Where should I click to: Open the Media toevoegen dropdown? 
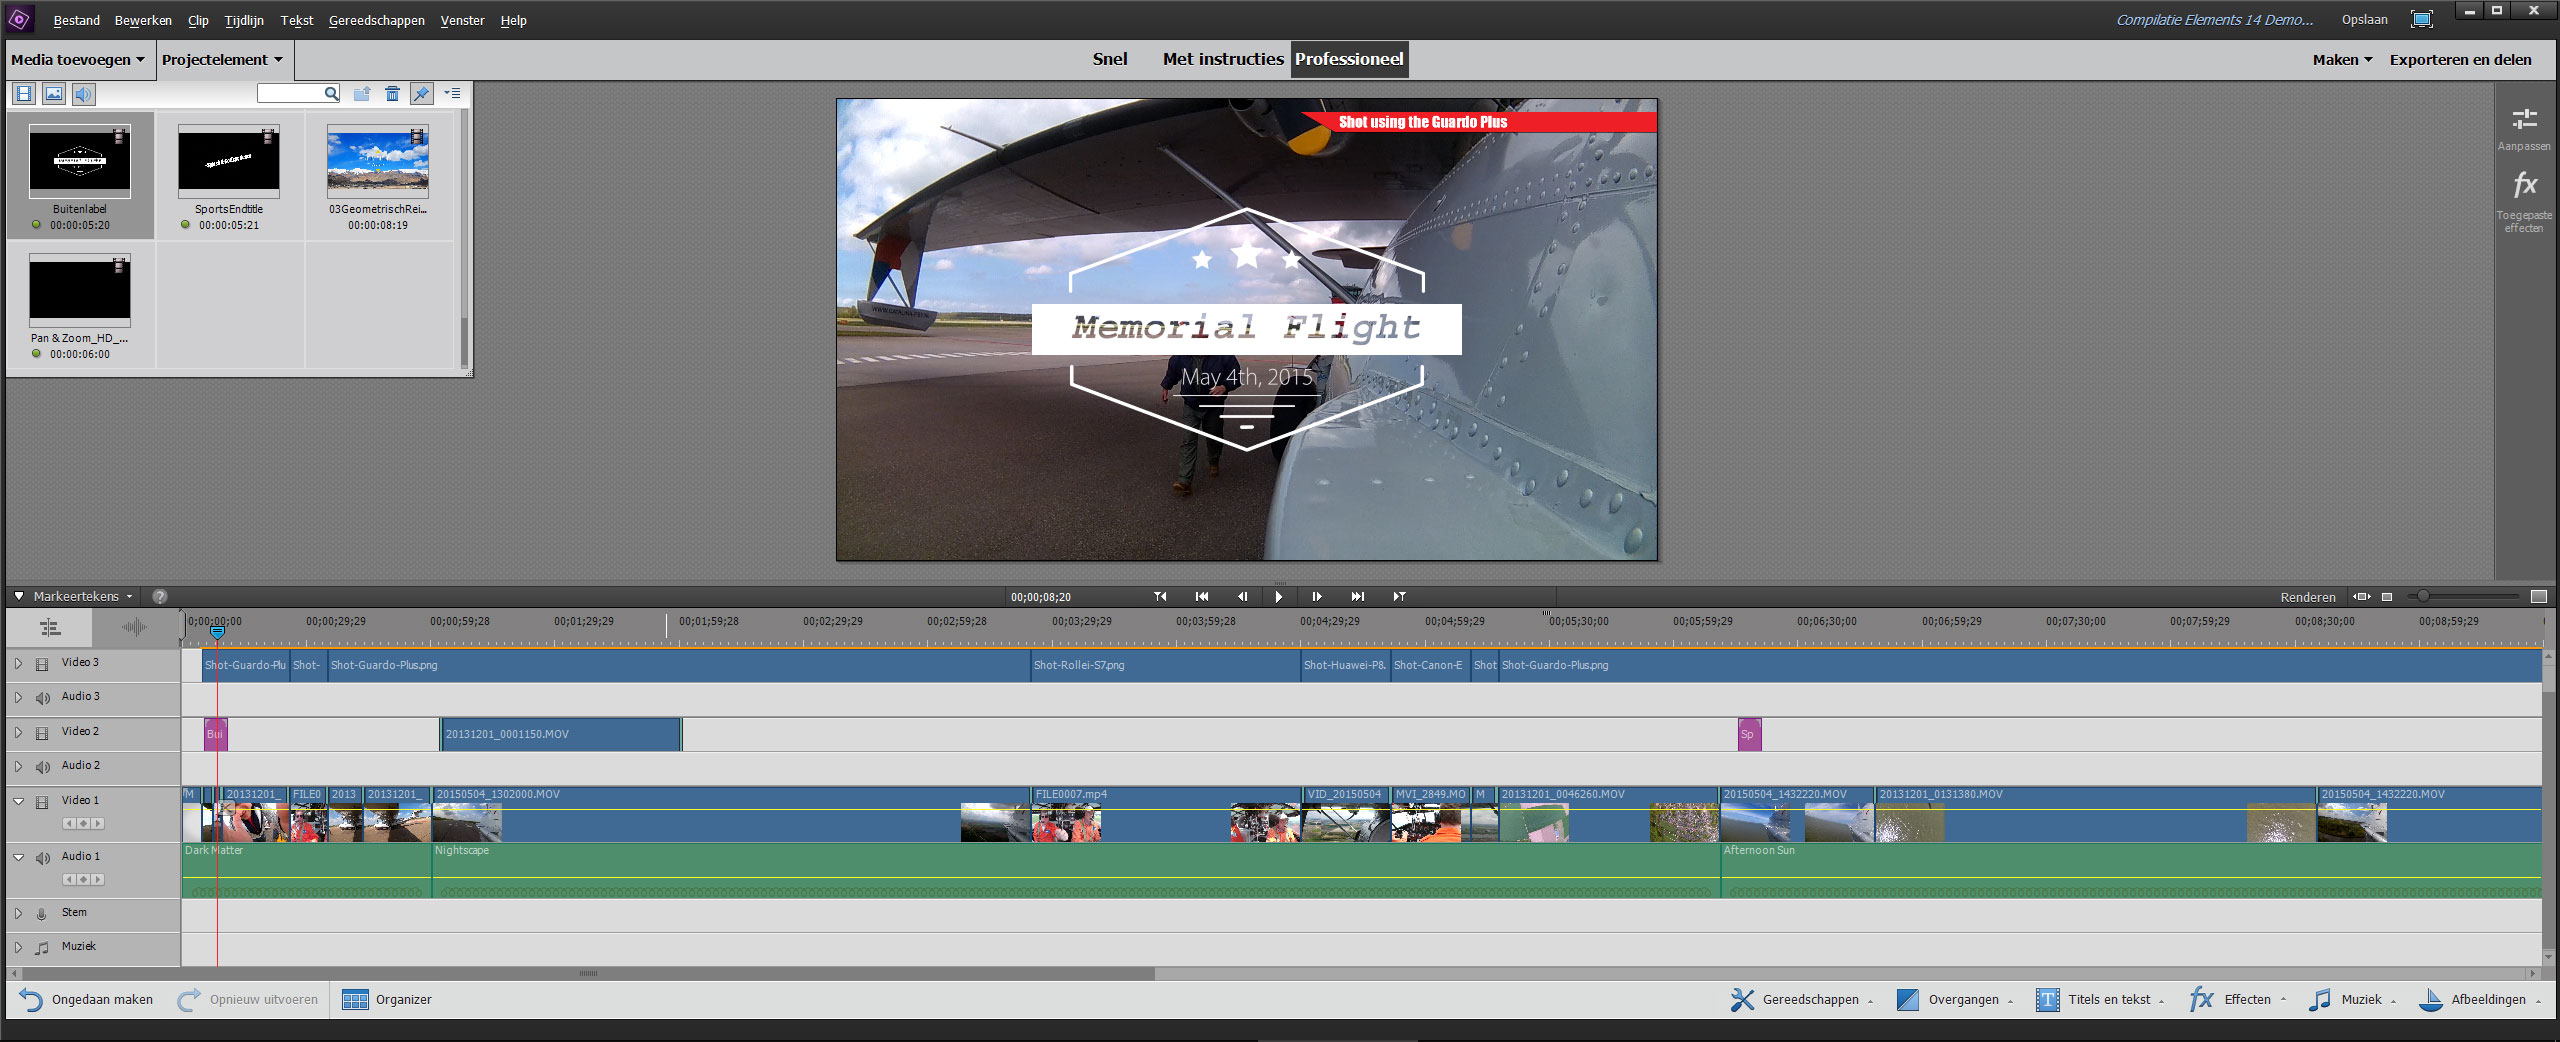[x=78, y=60]
